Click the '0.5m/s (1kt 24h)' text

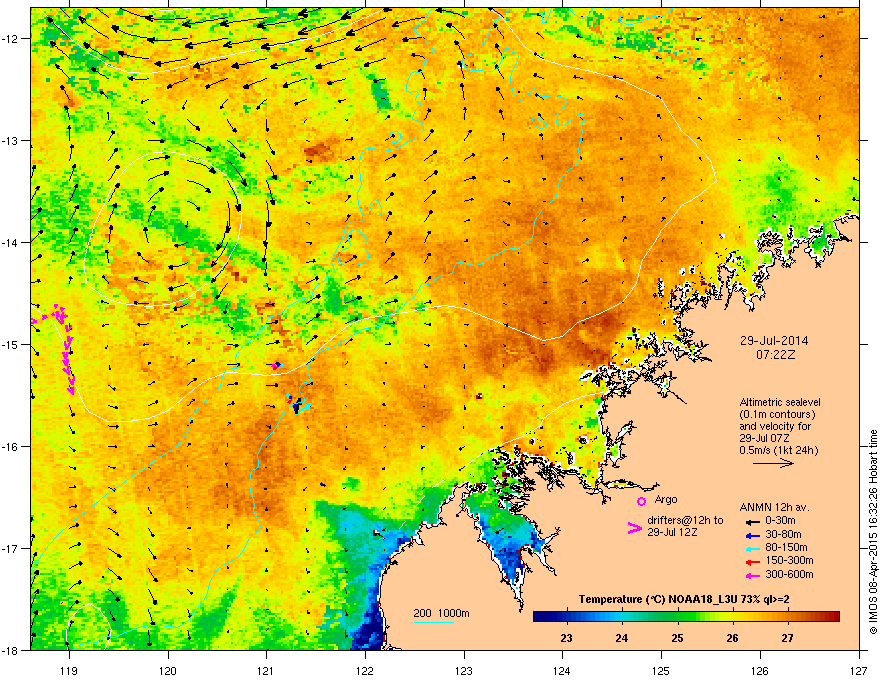click(x=778, y=450)
